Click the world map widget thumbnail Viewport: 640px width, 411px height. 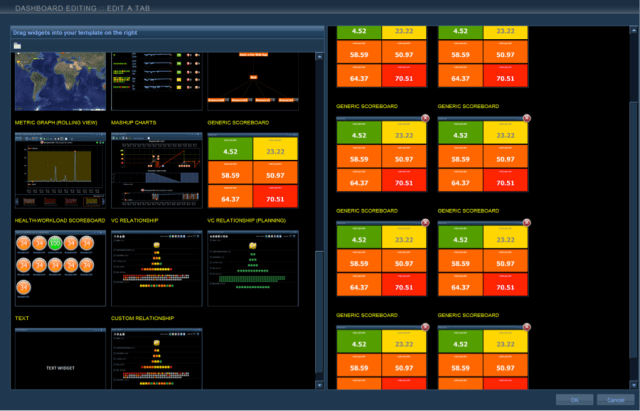click(57, 82)
